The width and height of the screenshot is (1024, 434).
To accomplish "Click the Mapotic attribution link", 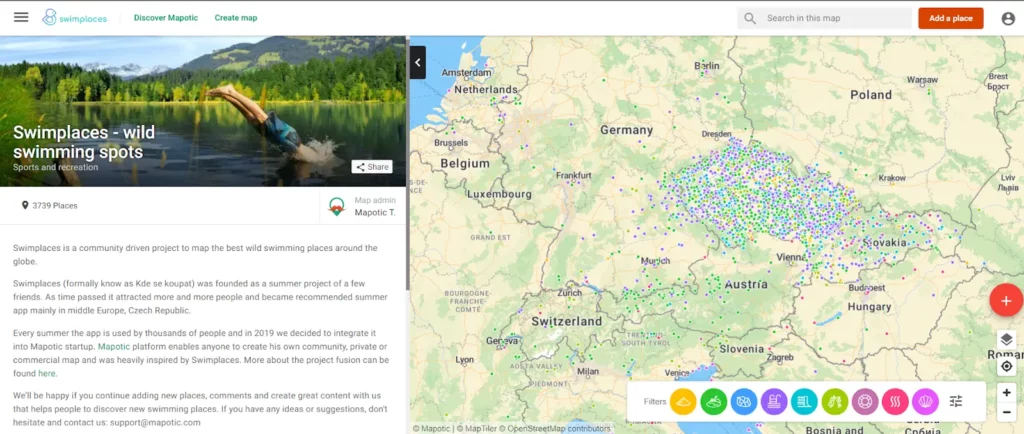I will [x=434, y=429].
